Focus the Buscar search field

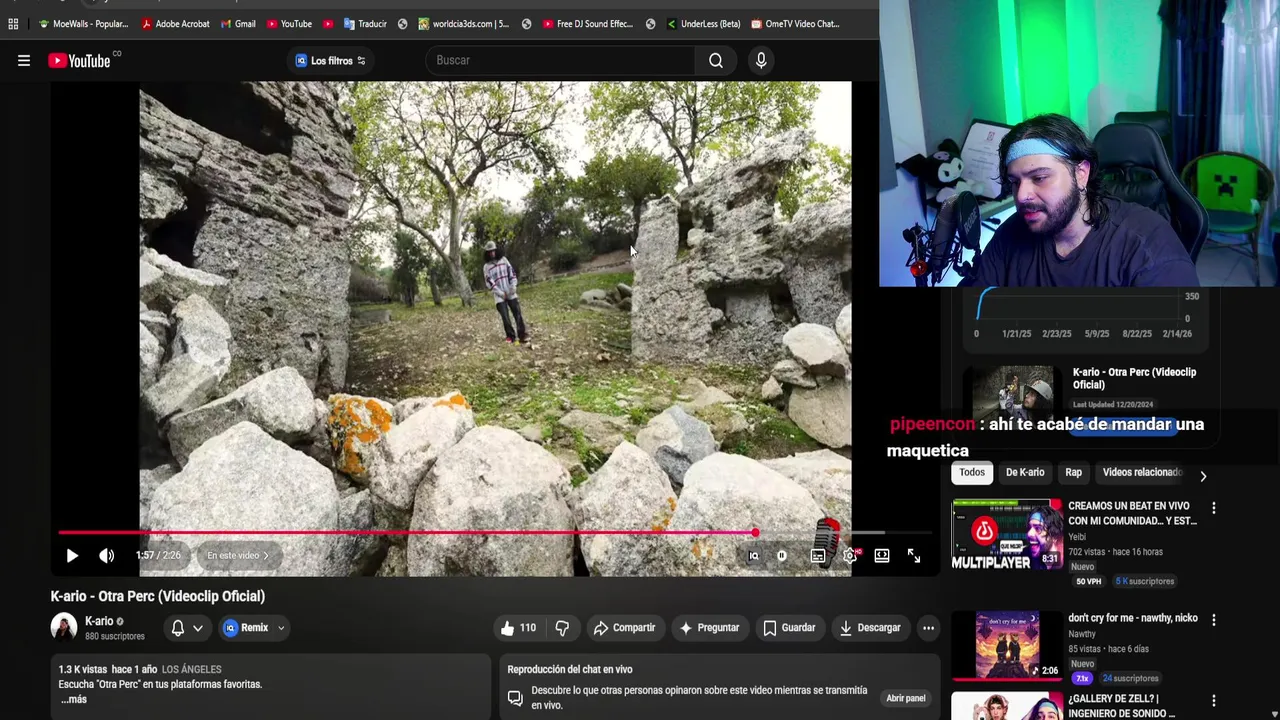click(x=560, y=60)
